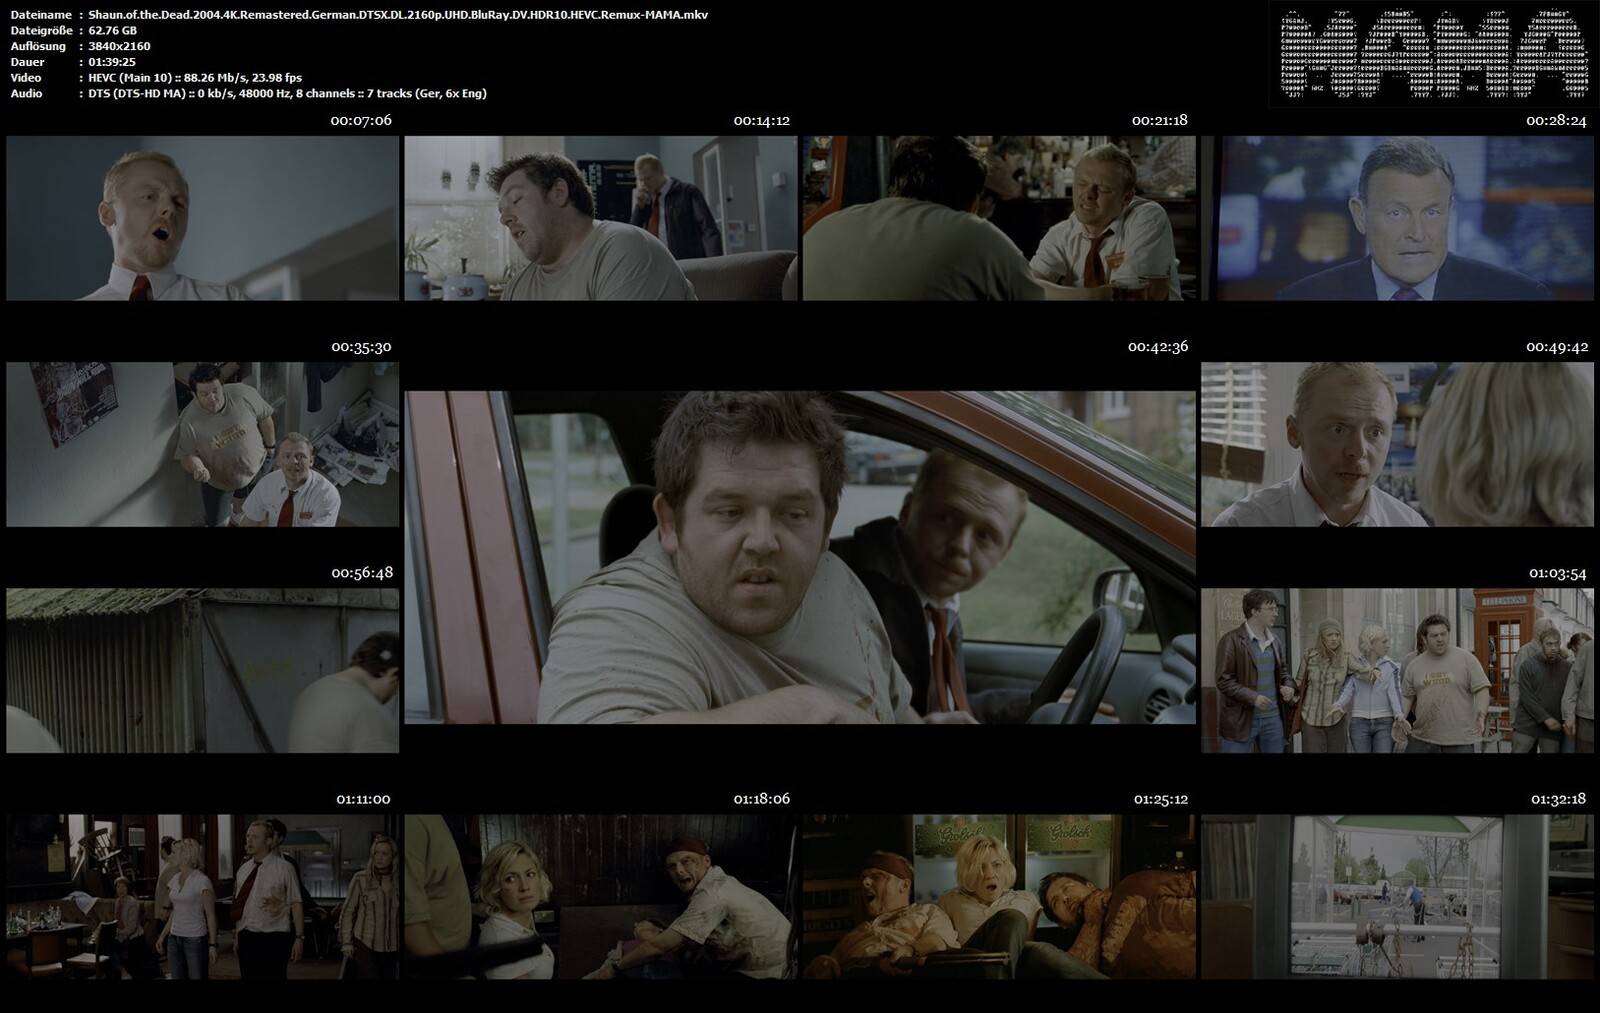Screen dimensions: 1600x1013
Task: Click the Dateiname label
Action: [41, 15]
